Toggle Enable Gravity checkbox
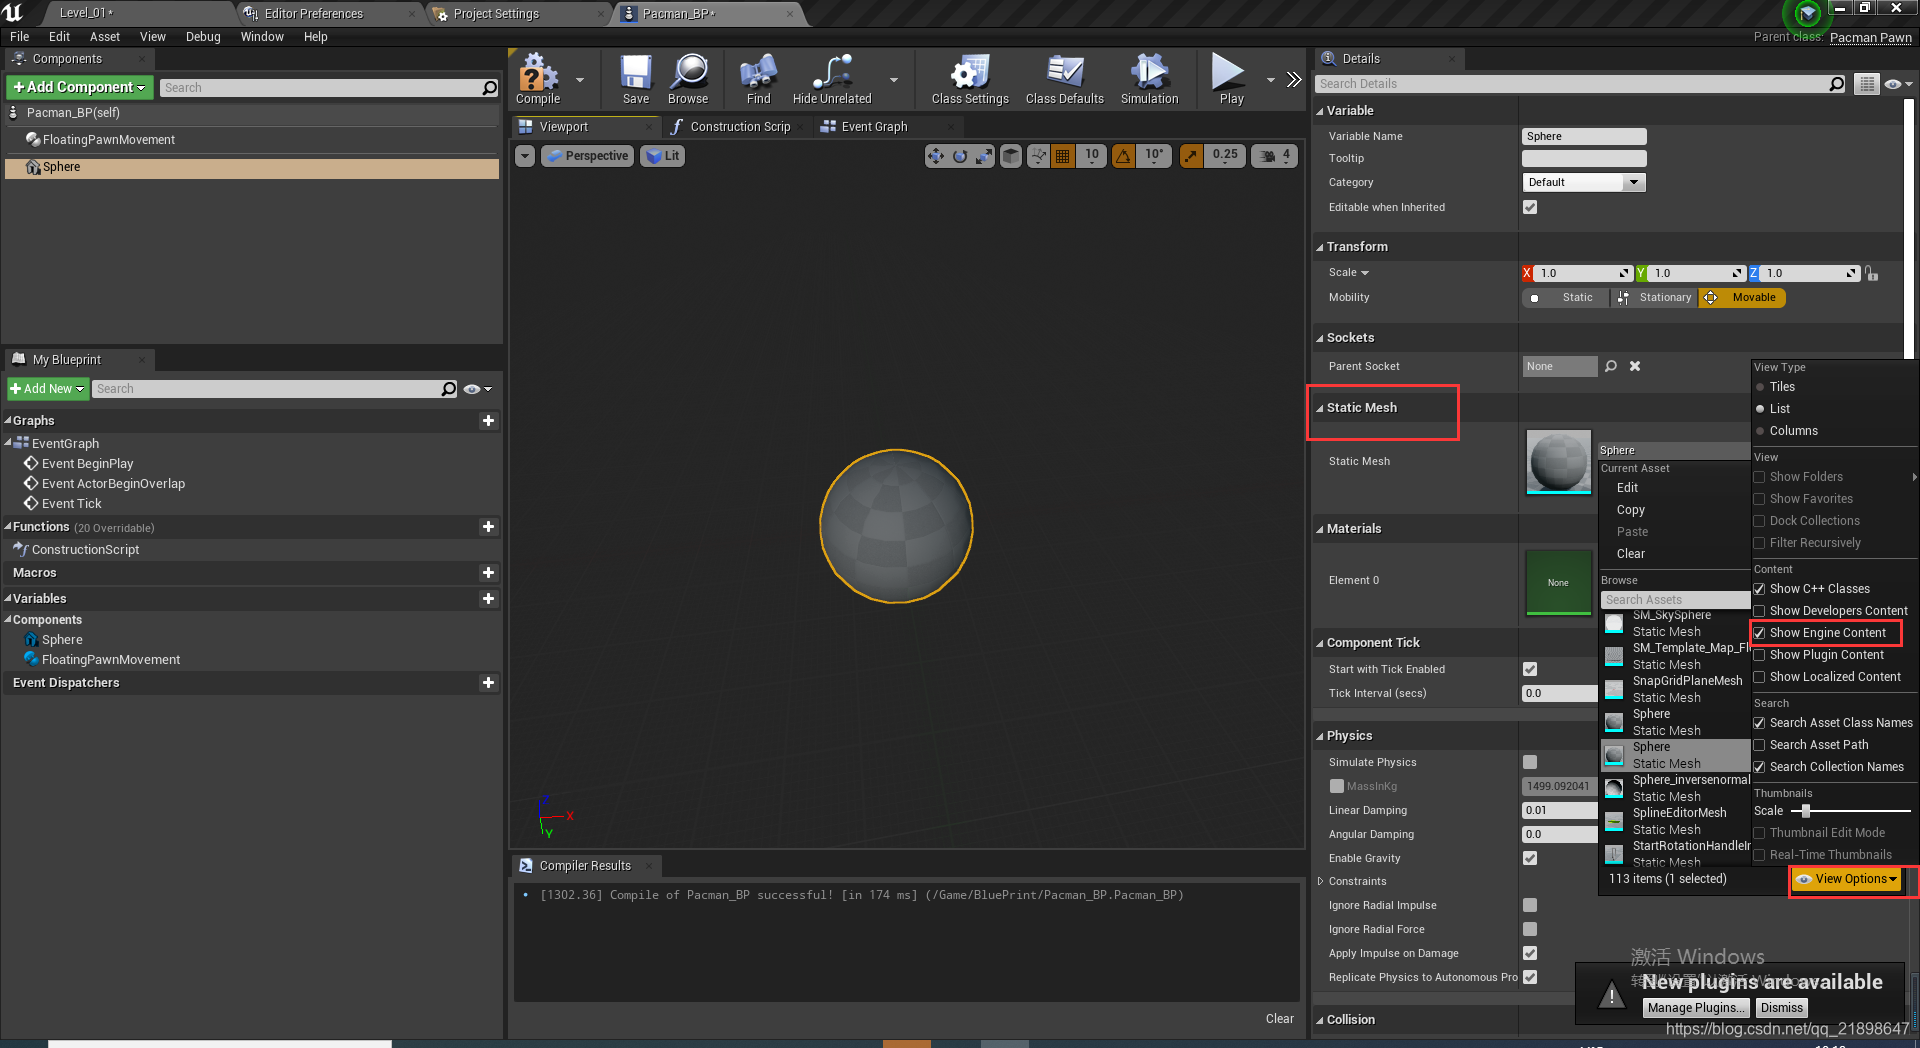Screen dimensions: 1920x1048 (x=1530, y=858)
